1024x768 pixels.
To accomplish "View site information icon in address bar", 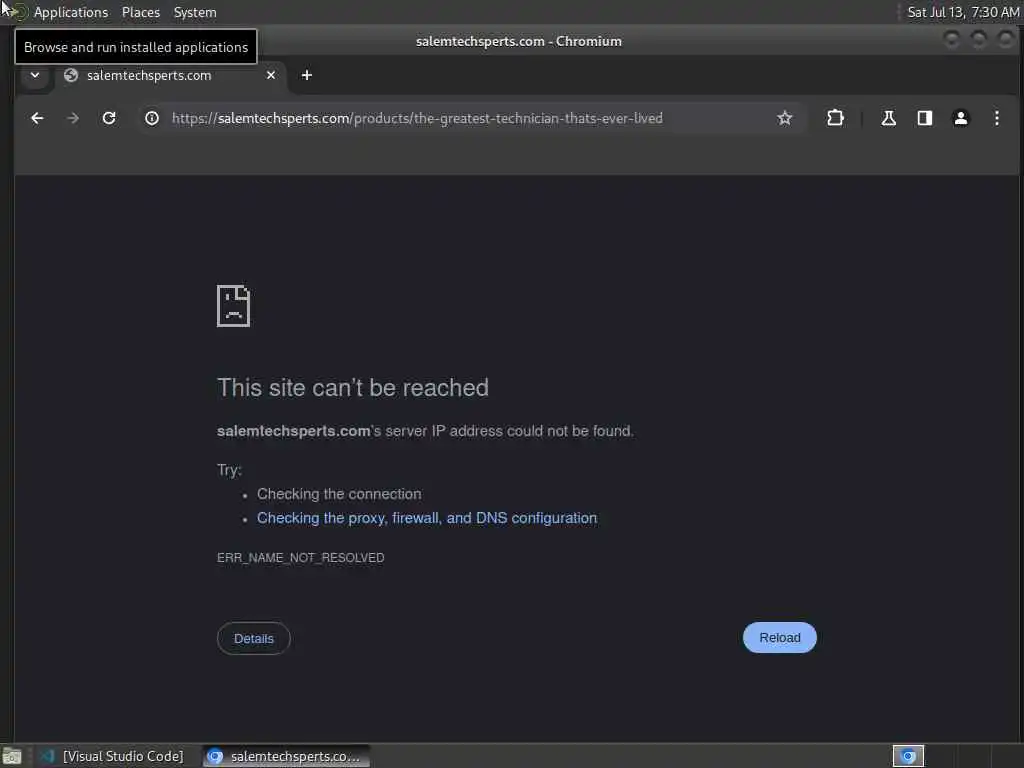I will coord(152,118).
